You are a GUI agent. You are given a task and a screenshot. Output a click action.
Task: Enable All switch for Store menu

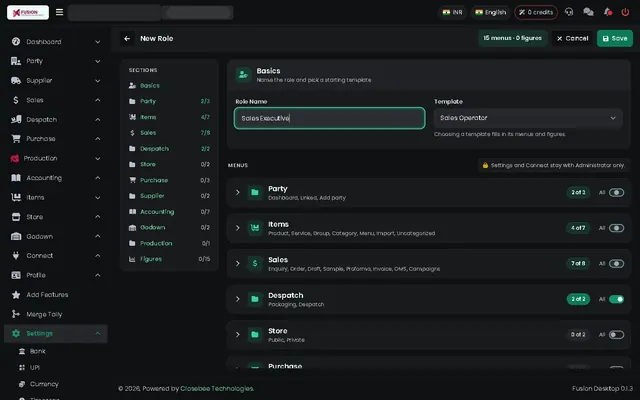616,335
